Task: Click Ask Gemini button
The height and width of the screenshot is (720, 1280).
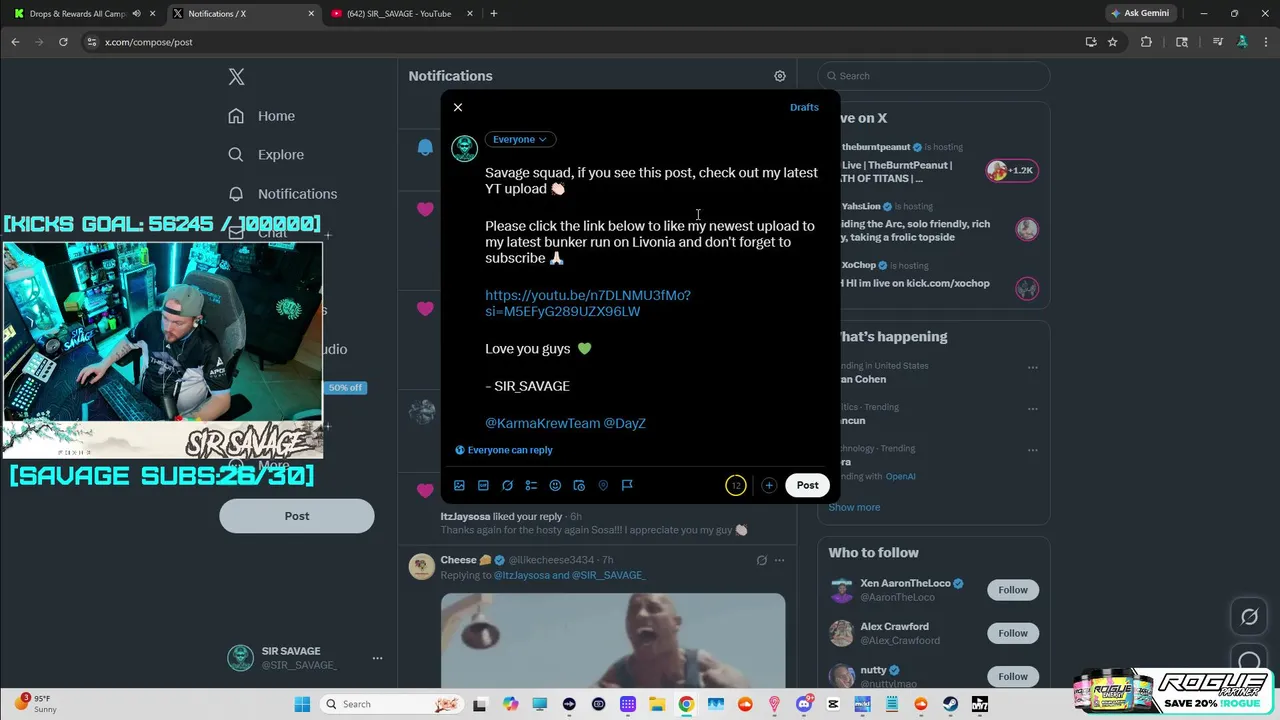Action: point(1139,14)
